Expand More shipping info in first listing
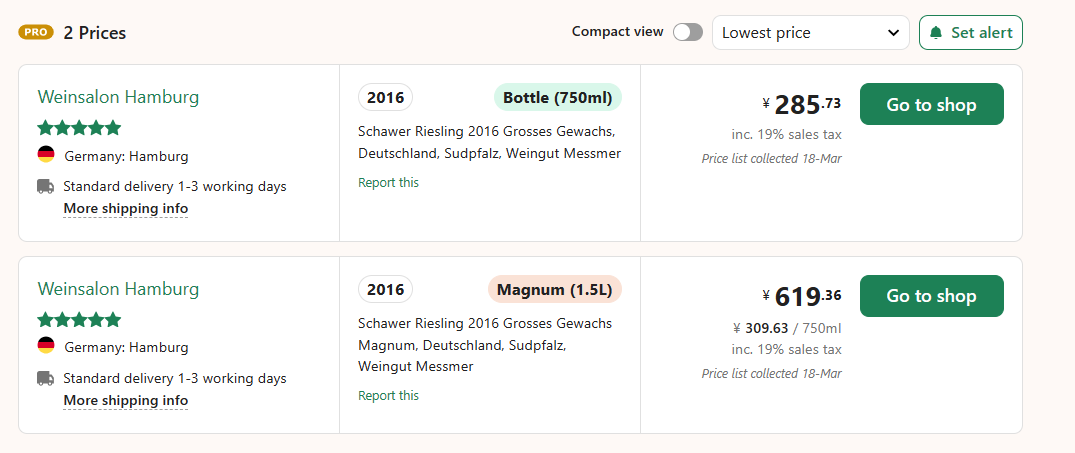 [x=125, y=208]
